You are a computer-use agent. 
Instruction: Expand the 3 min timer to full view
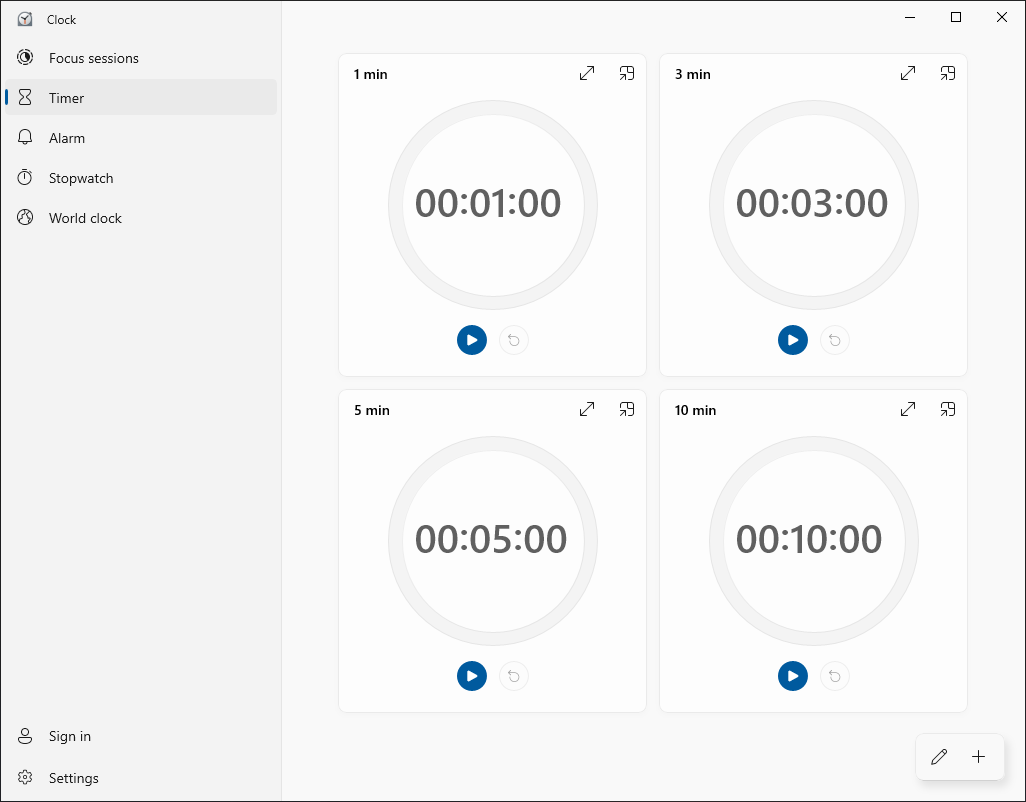[908, 73]
